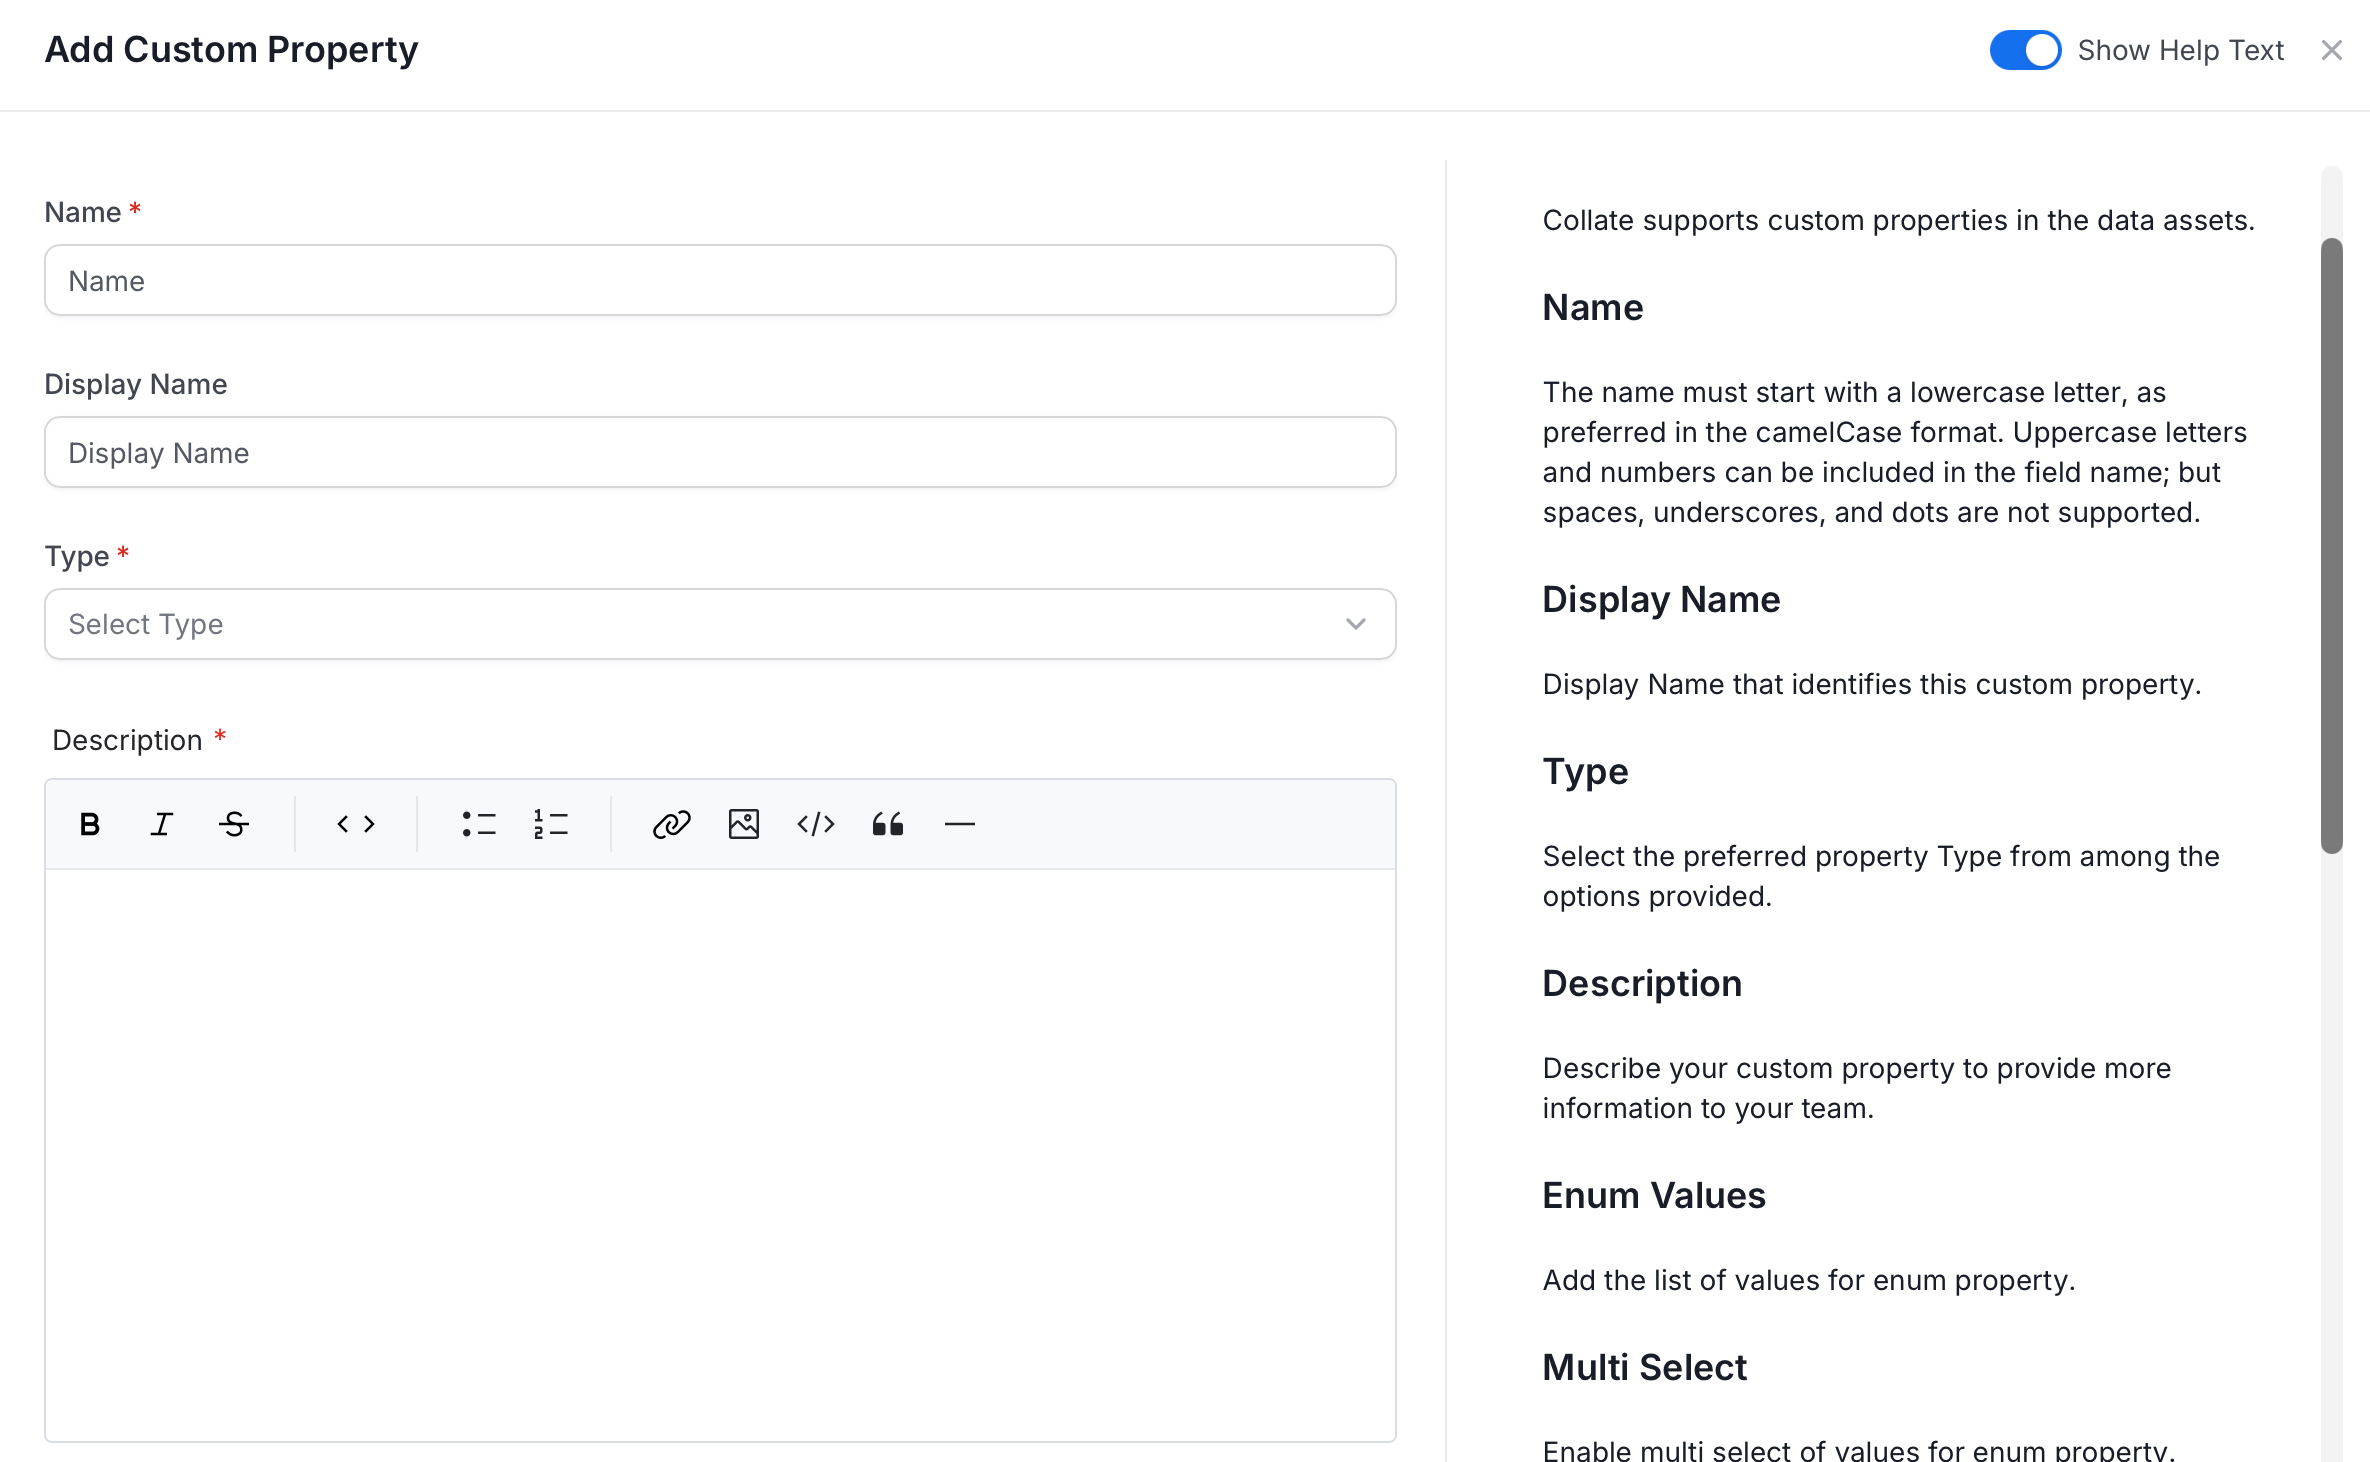The image size is (2370, 1462).
Task: Click the 'Multi Select' help heading
Action: click(1645, 1367)
